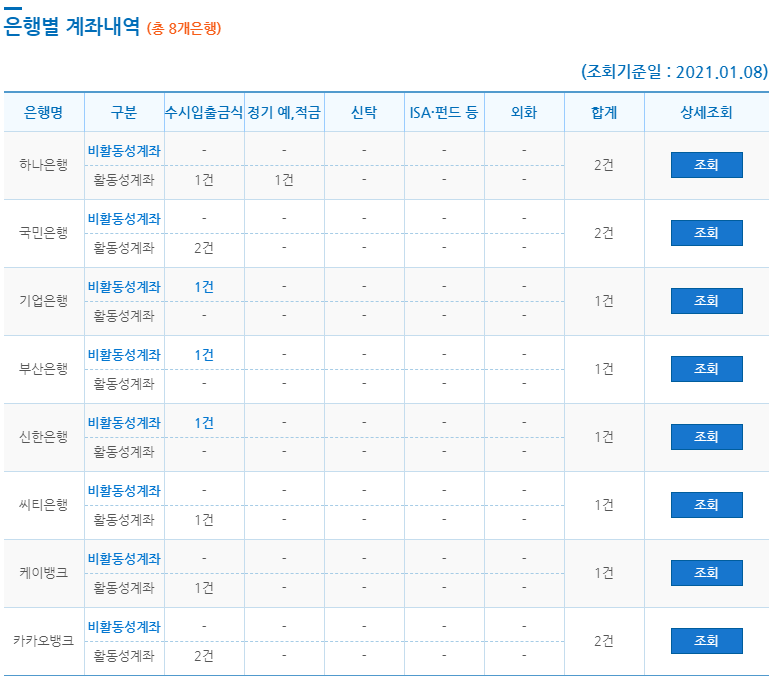Select 케이뱅크 bank name cell

point(44,573)
